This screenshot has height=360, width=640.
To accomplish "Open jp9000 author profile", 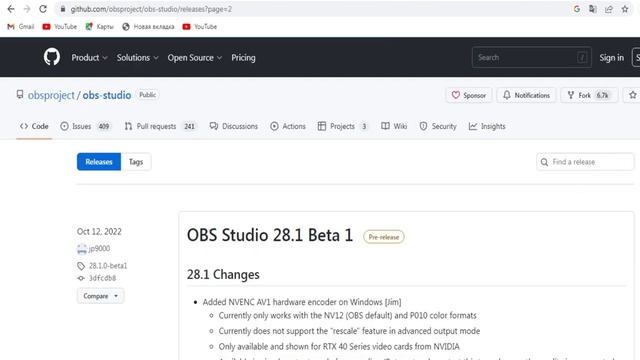I will [100, 248].
